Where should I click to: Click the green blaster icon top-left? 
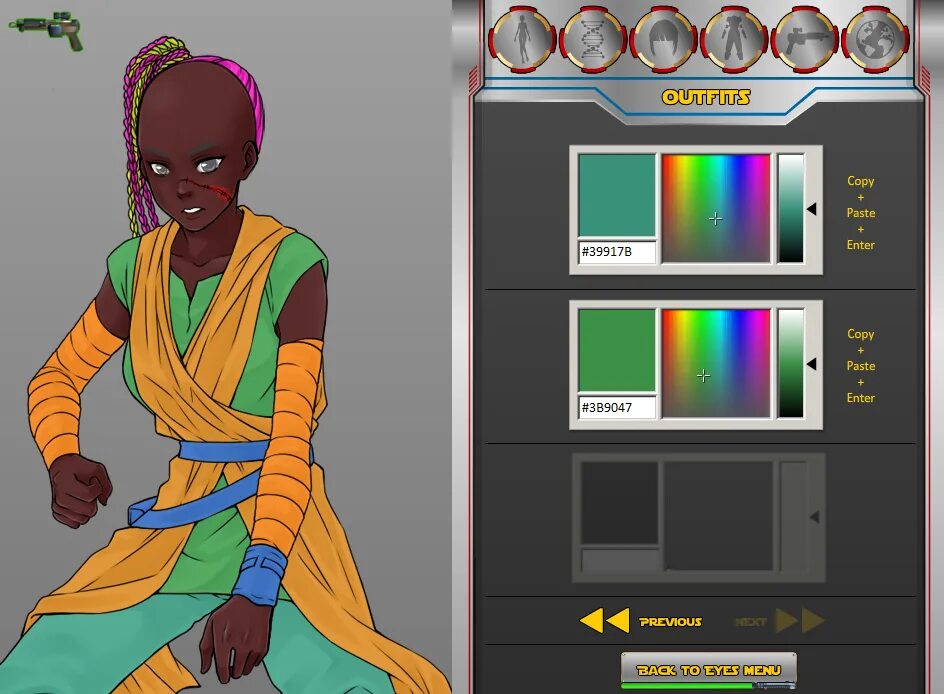click(46, 29)
